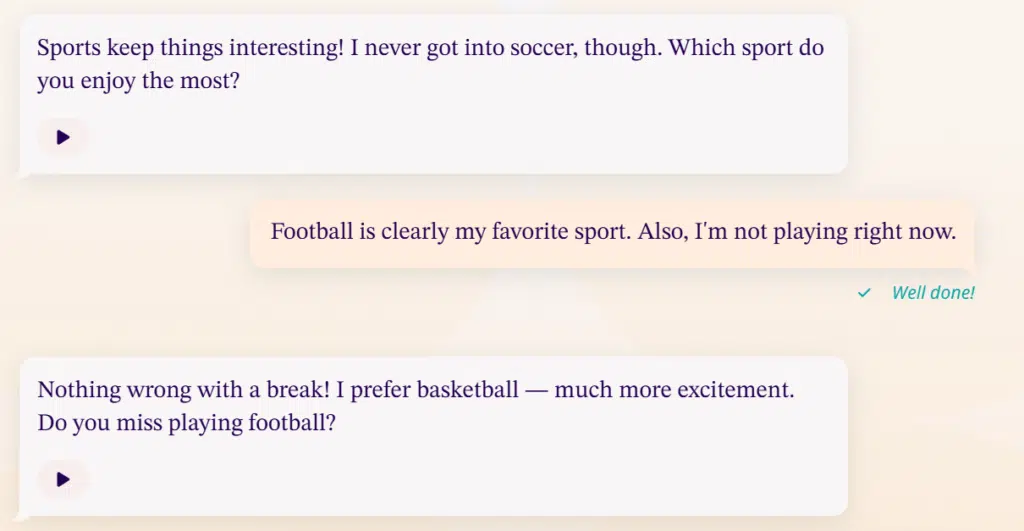Viewport: 1024px width, 531px height.
Task: Click the green checkmark icon
Action: click(x=864, y=293)
